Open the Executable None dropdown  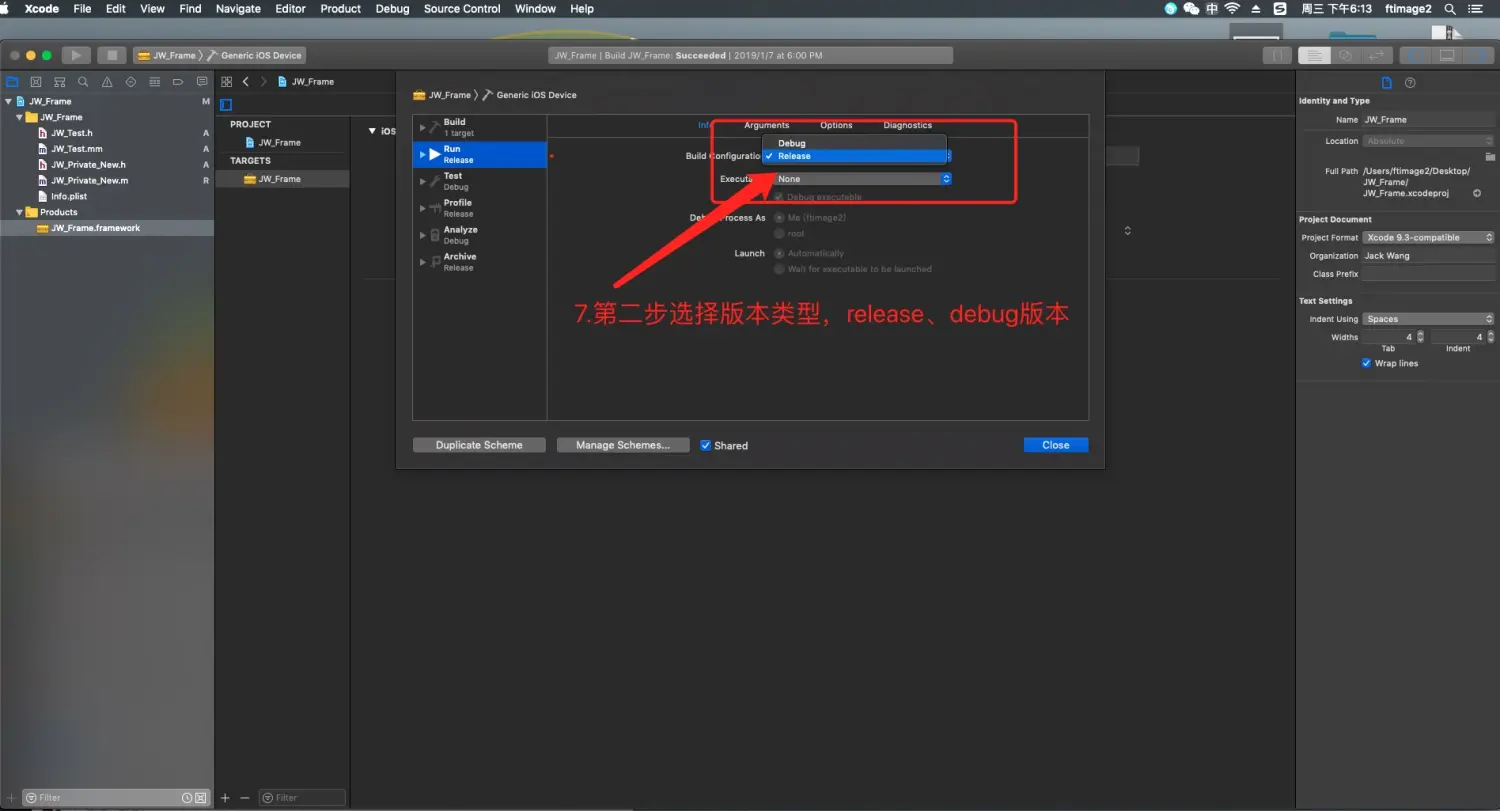coord(861,179)
